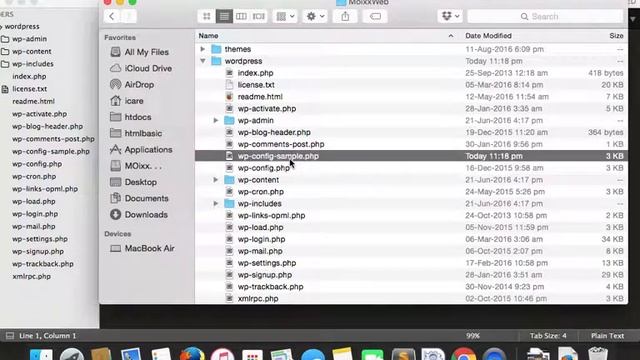Open All My Files in sidebar

tap(140, 52)
